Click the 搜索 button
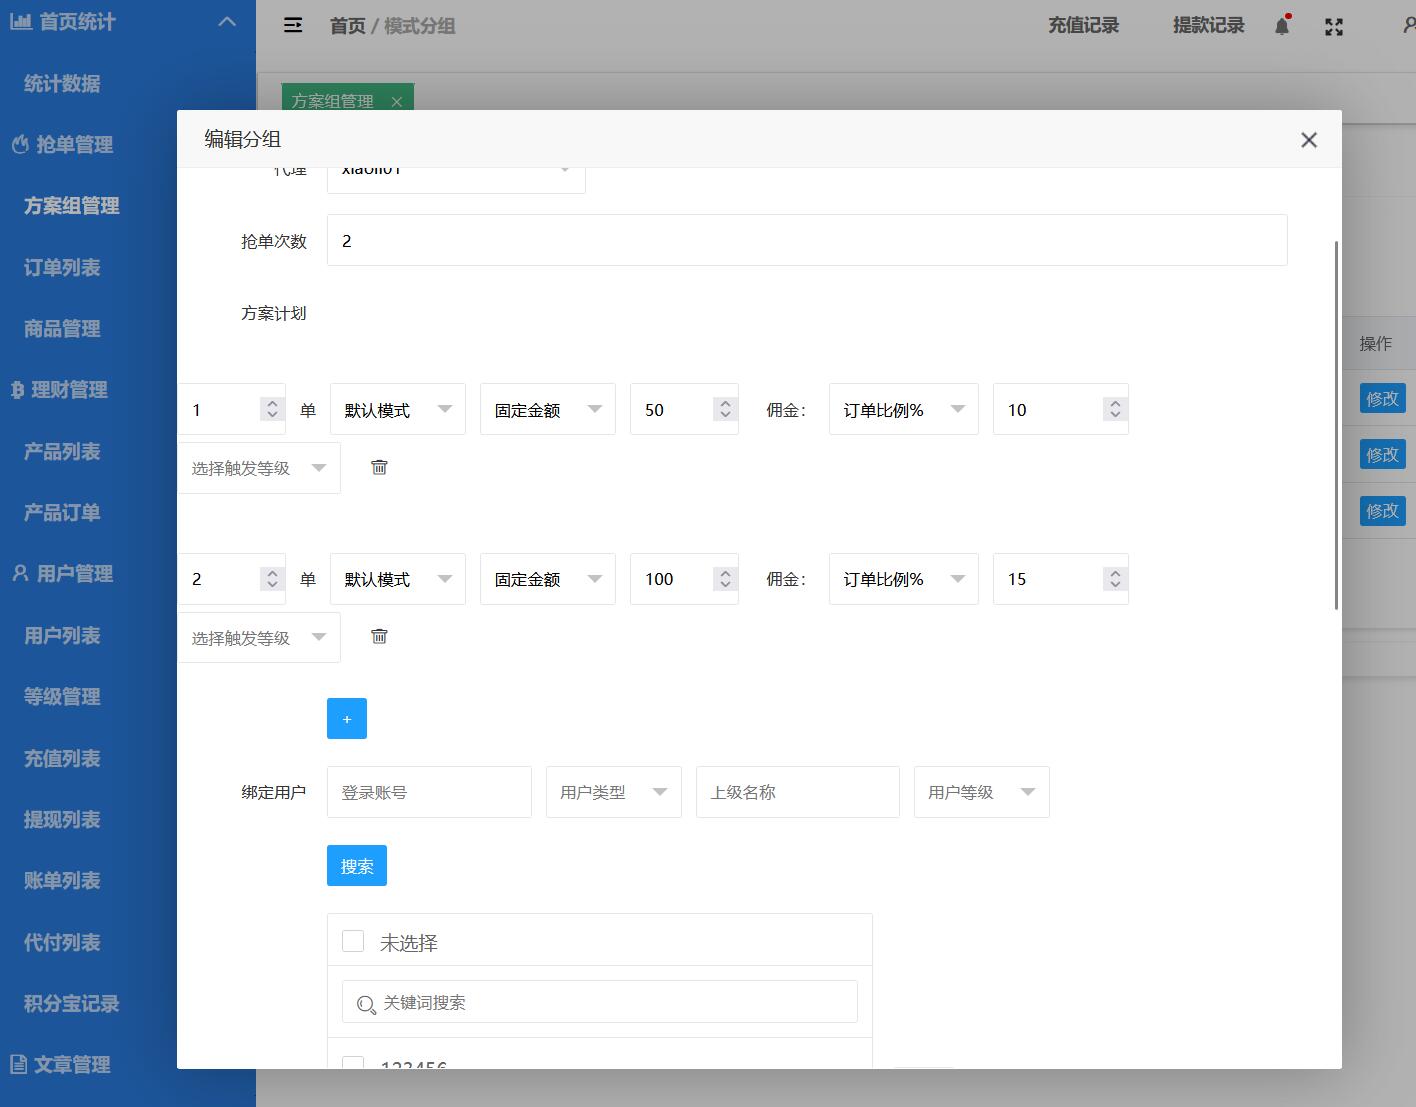The width and height of the screenshot is (1416, 1107). [357, 866]
